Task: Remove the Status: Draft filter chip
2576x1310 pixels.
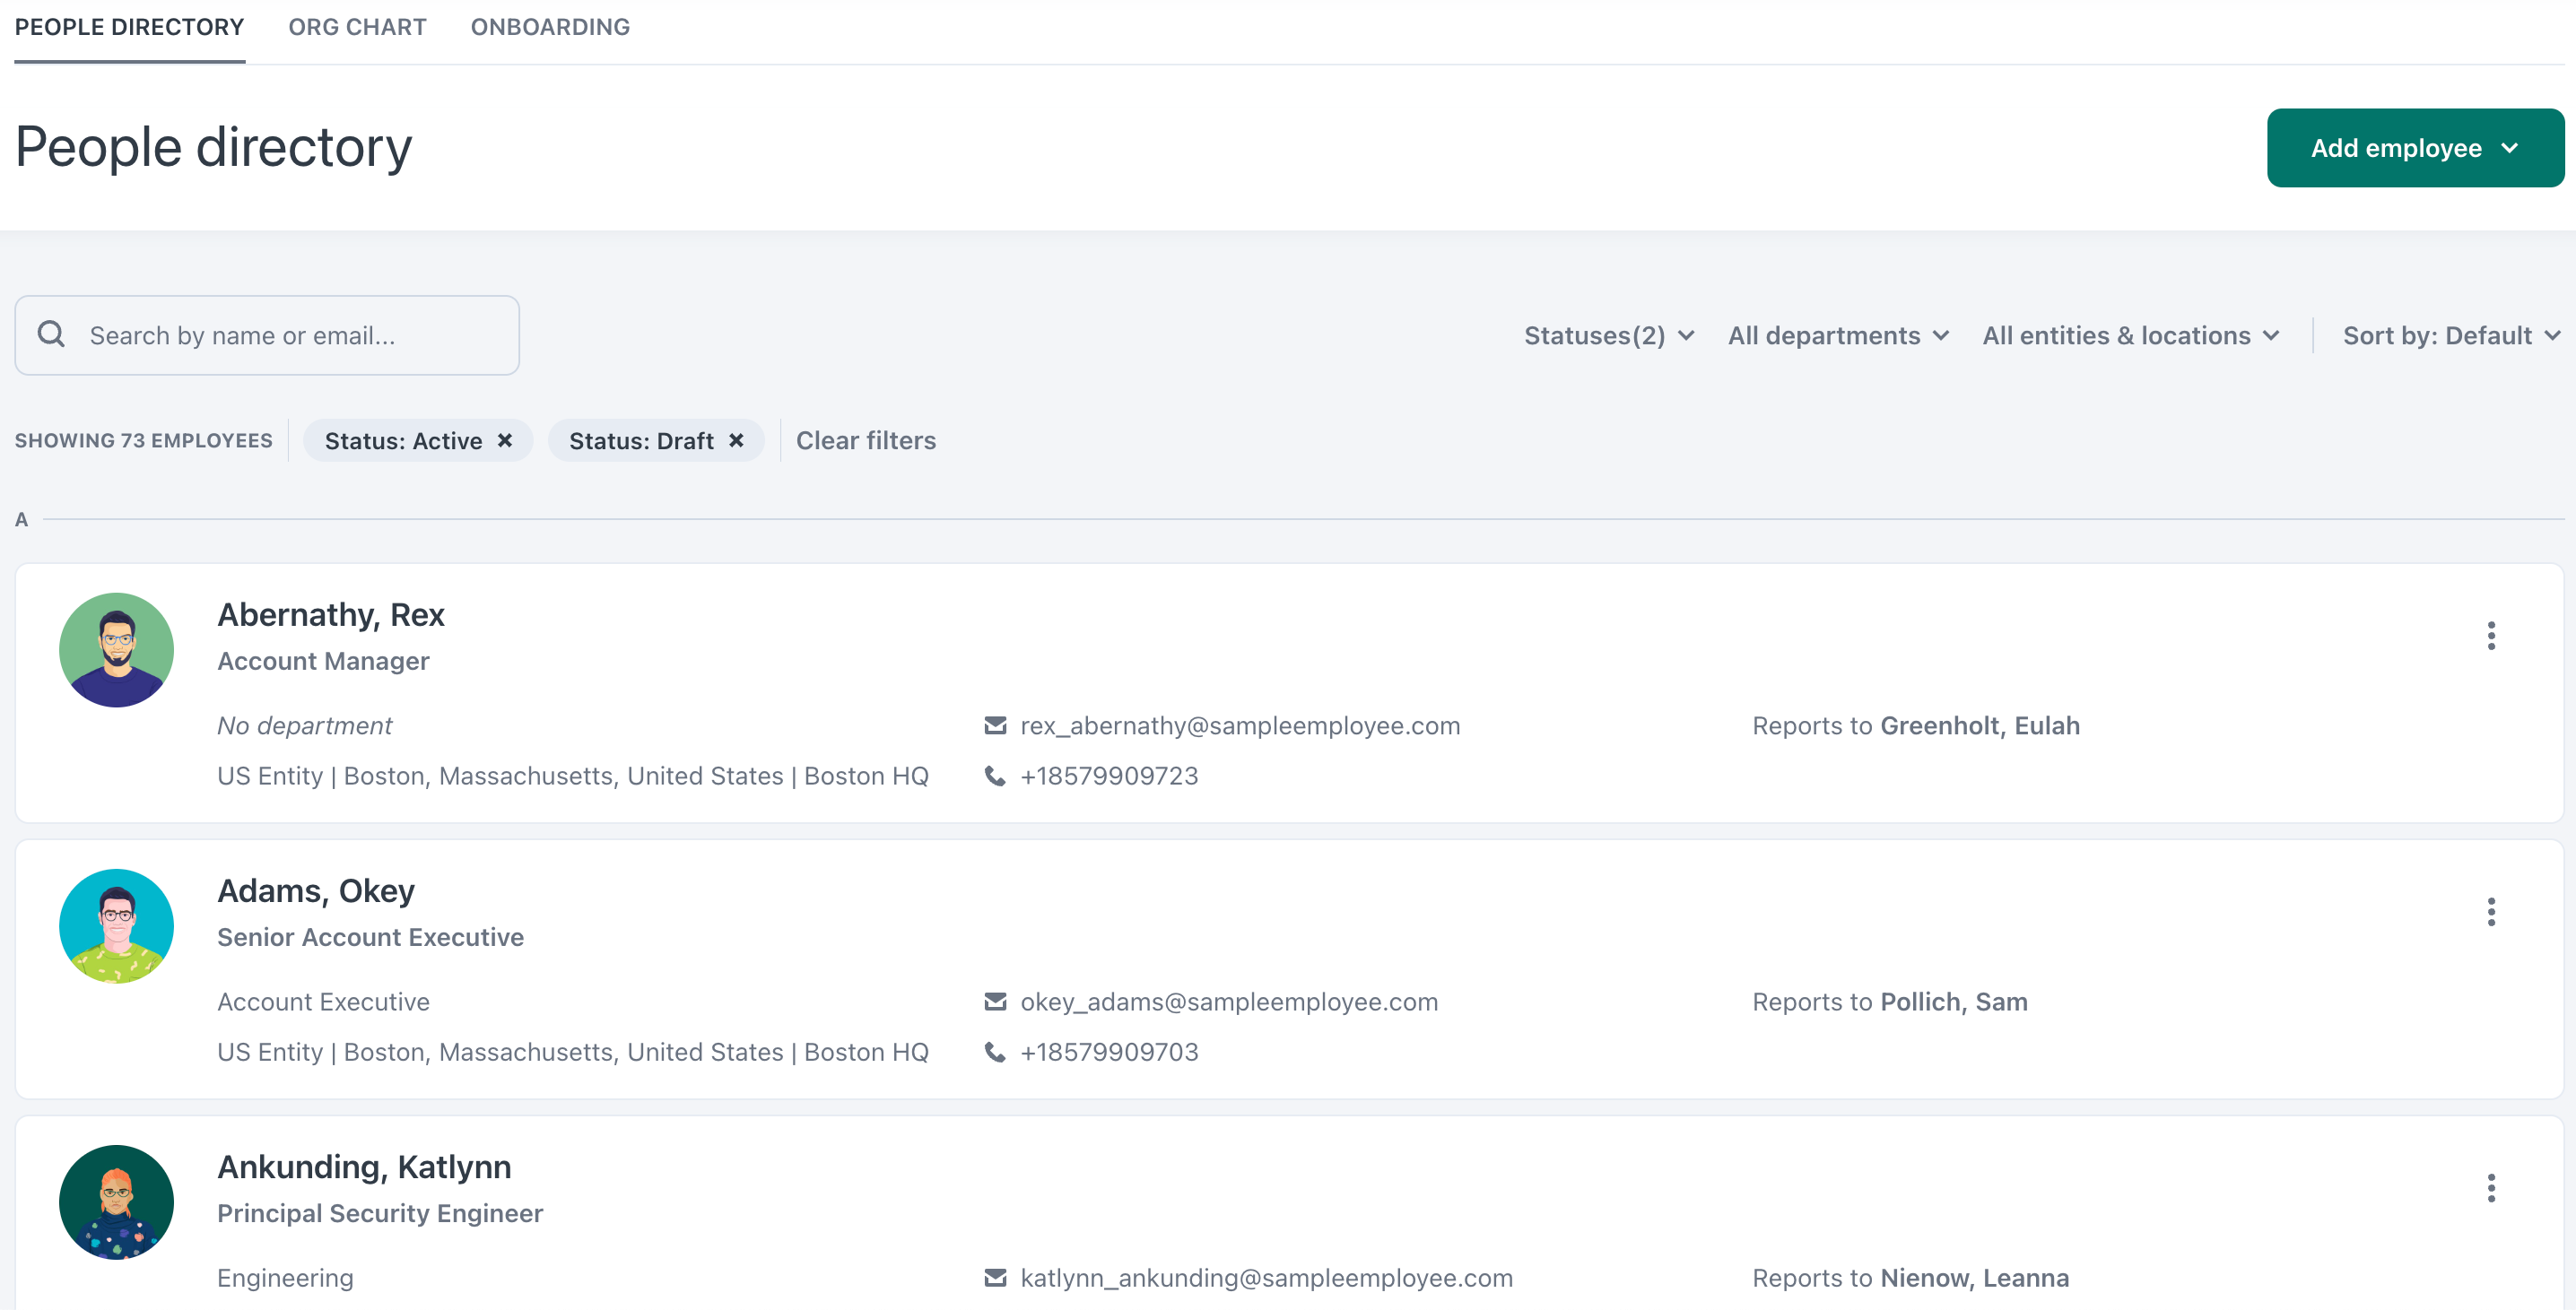Action: pyautogui.click(x=736, y=440)
